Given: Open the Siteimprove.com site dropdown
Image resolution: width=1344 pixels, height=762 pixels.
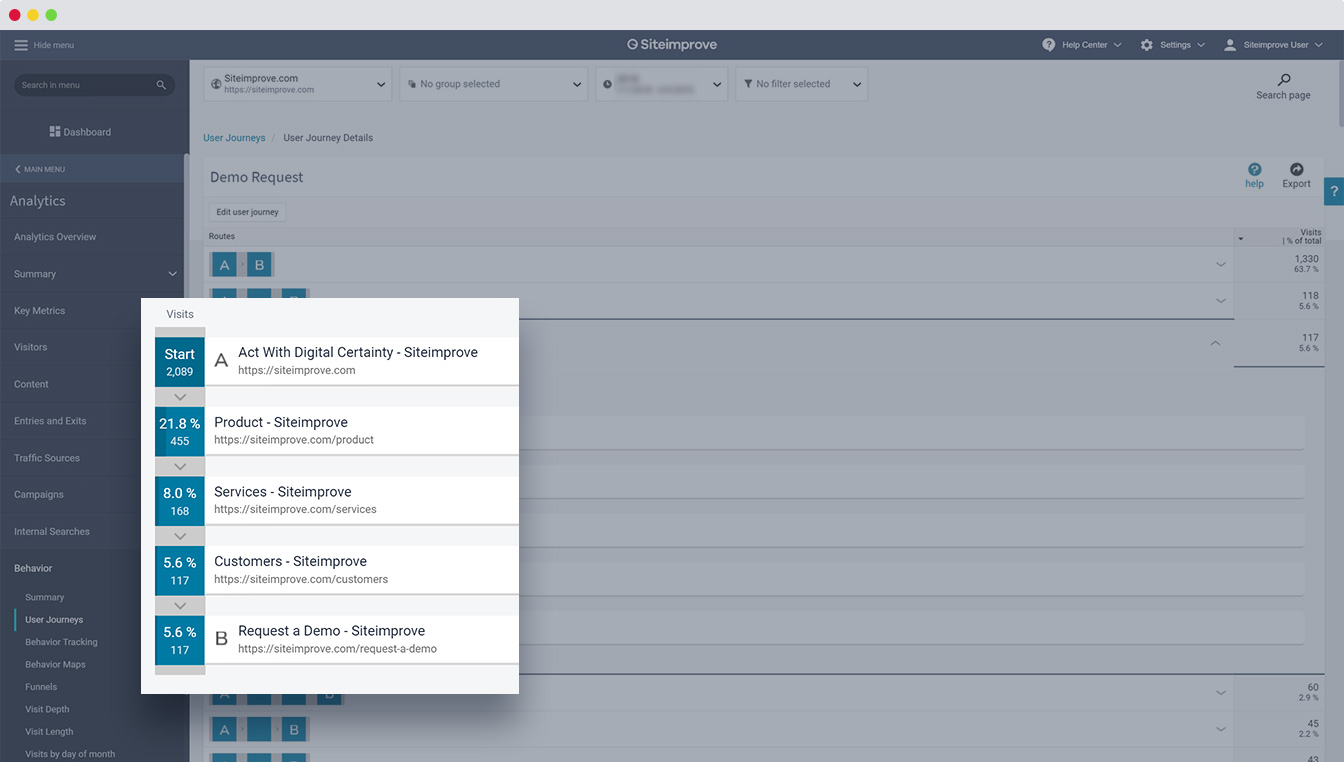Looking at the screenshot, I should coord(298,84).
